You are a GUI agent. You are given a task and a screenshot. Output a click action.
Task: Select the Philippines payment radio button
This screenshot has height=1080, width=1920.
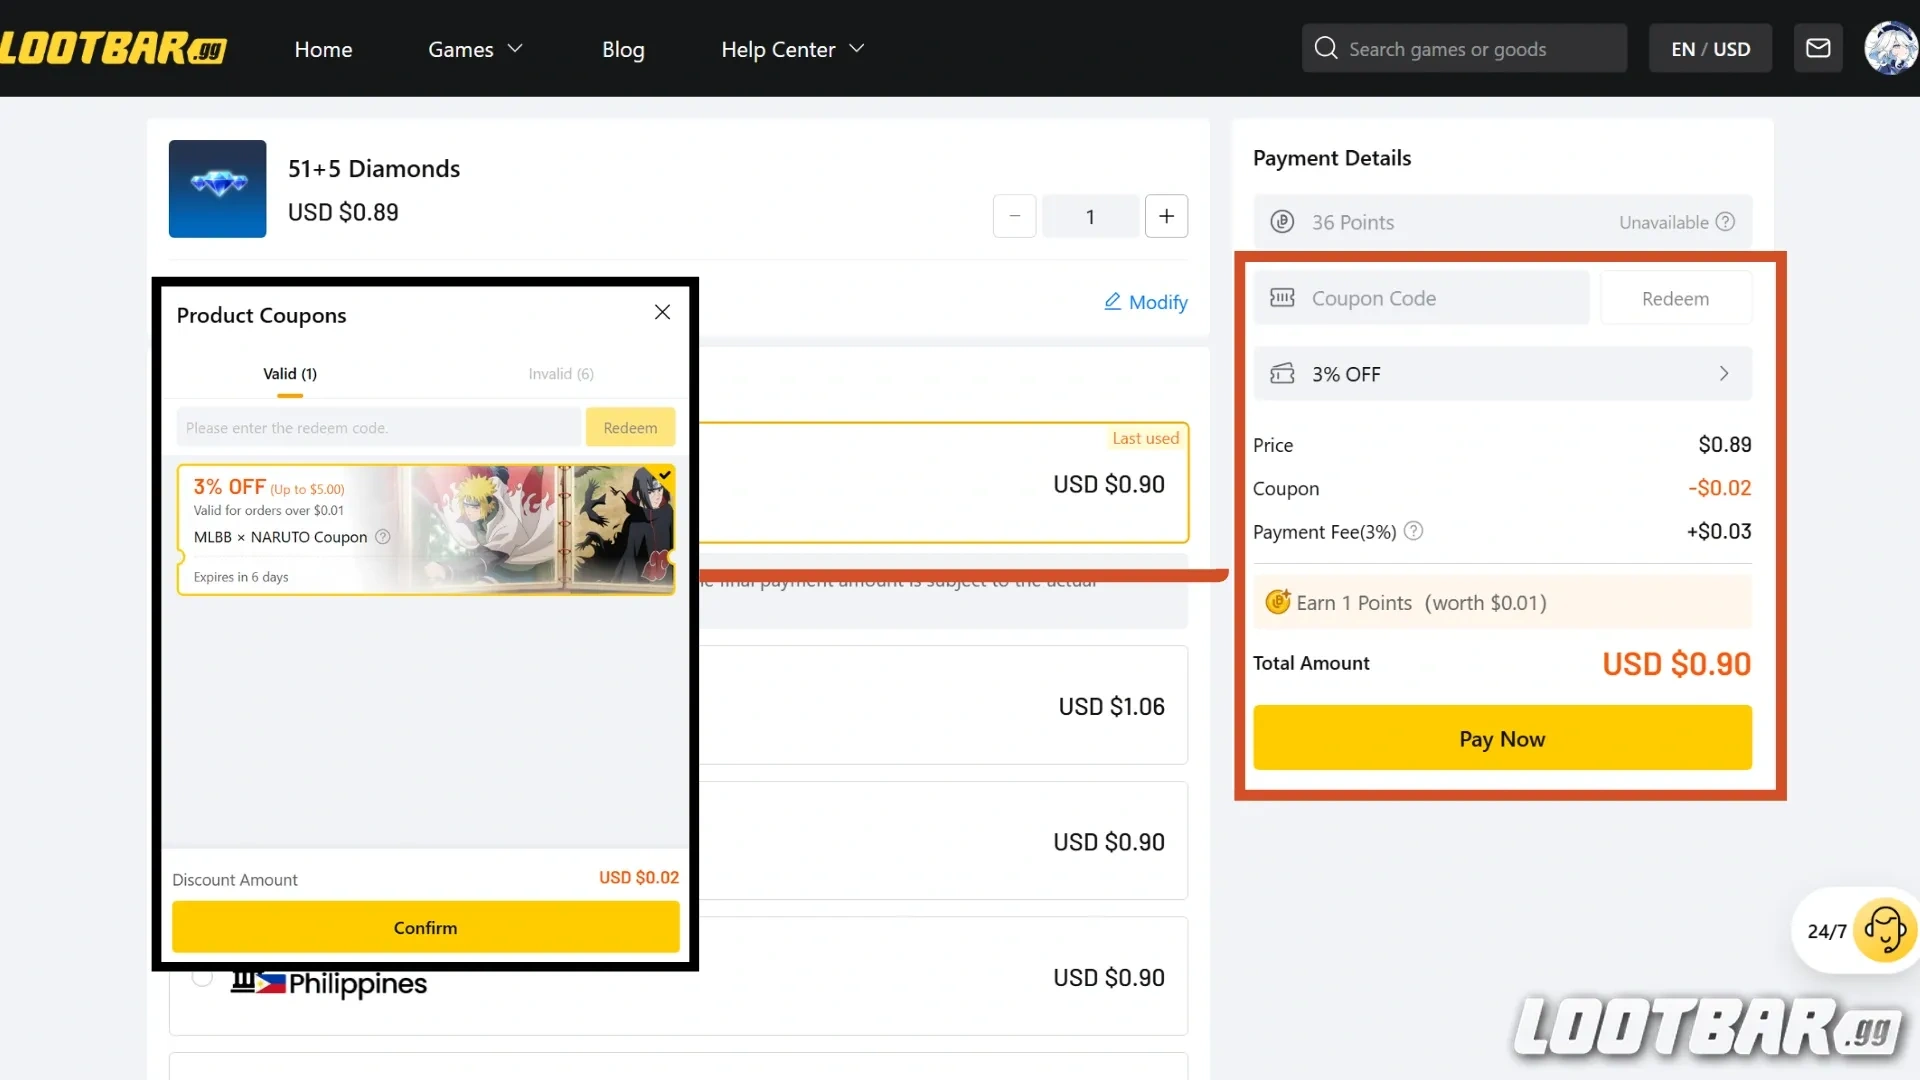pyautogui.click(x=202, y=977)
